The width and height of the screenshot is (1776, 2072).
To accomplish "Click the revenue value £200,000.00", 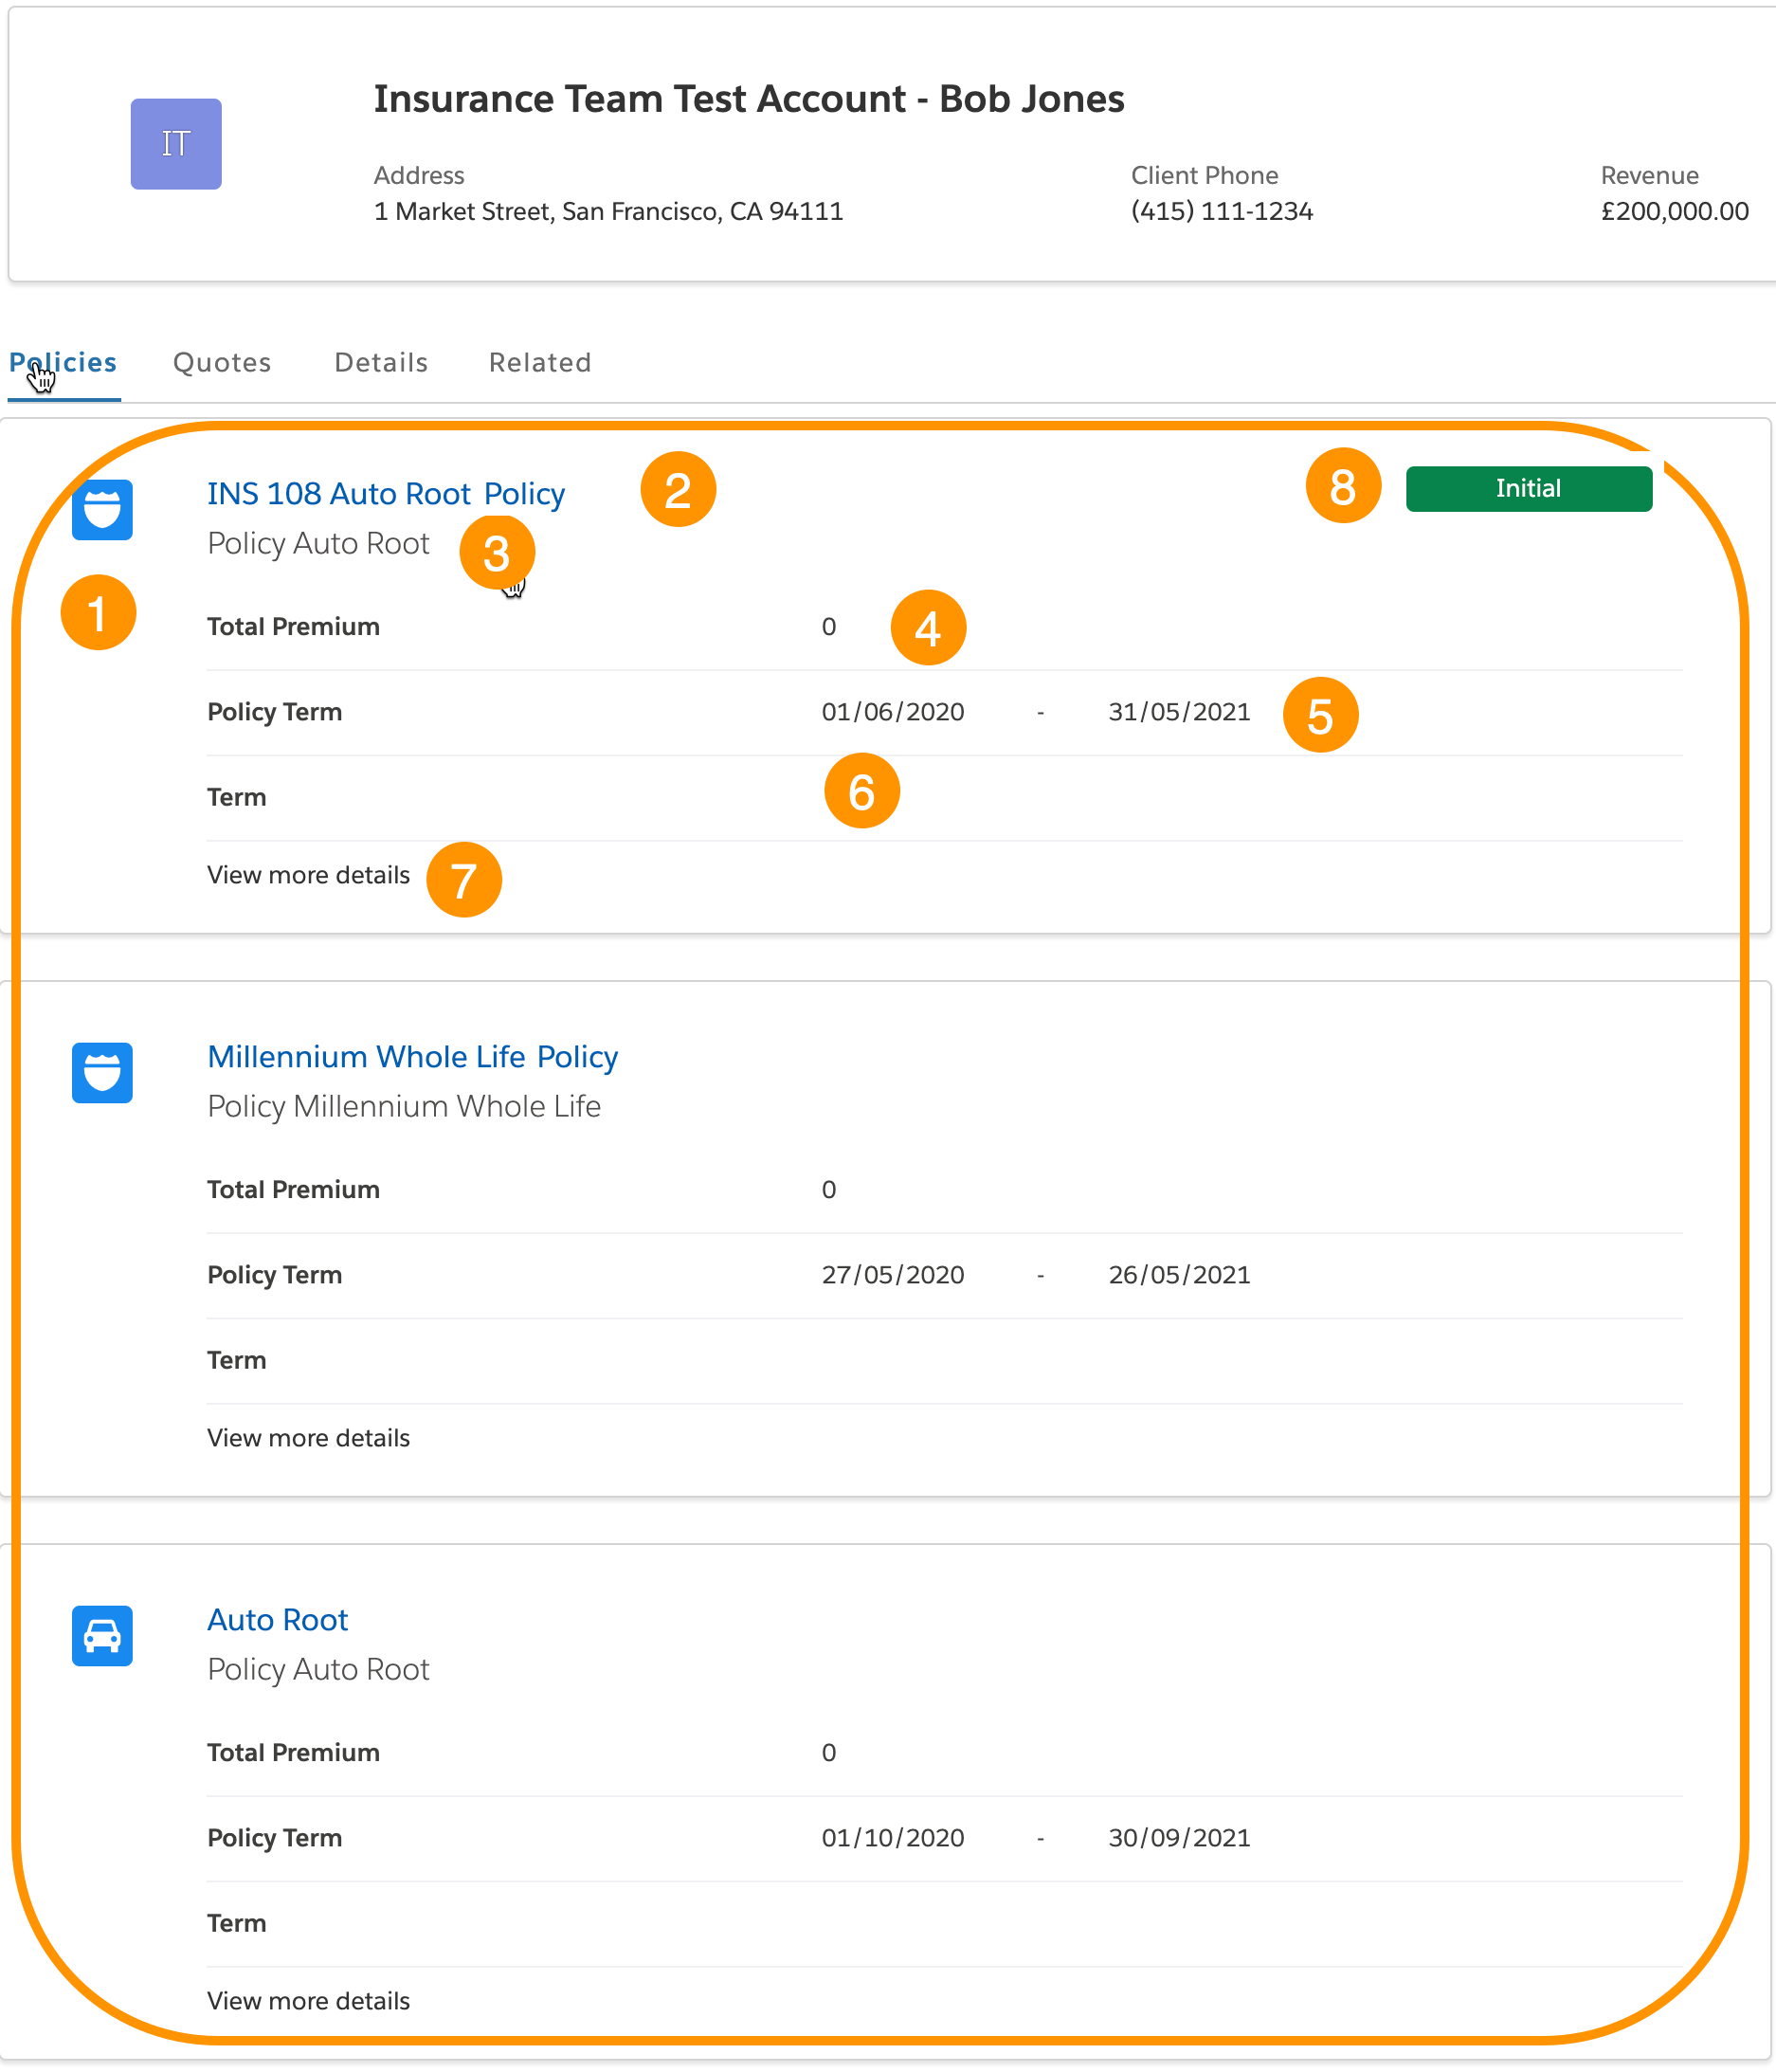I will pyautogui.click(x=1674, y=211).
